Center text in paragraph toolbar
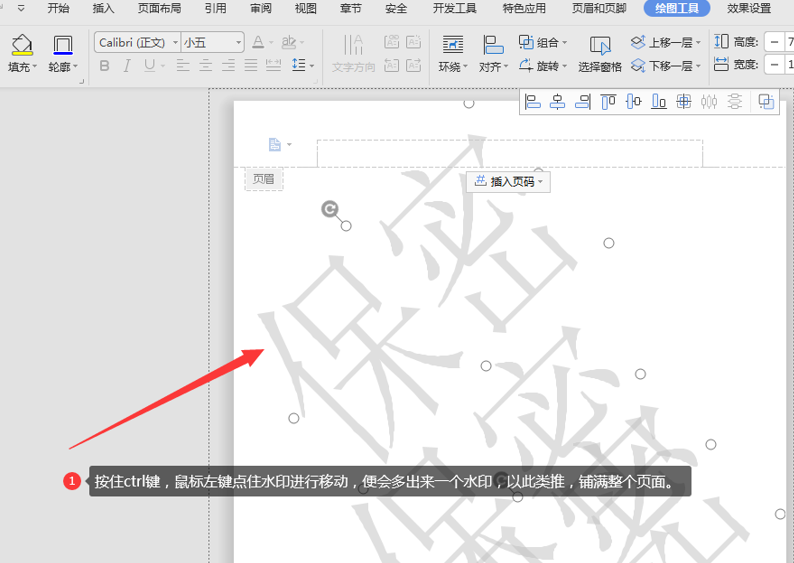Viewport: 794px width, 563px height. [206, 65]
